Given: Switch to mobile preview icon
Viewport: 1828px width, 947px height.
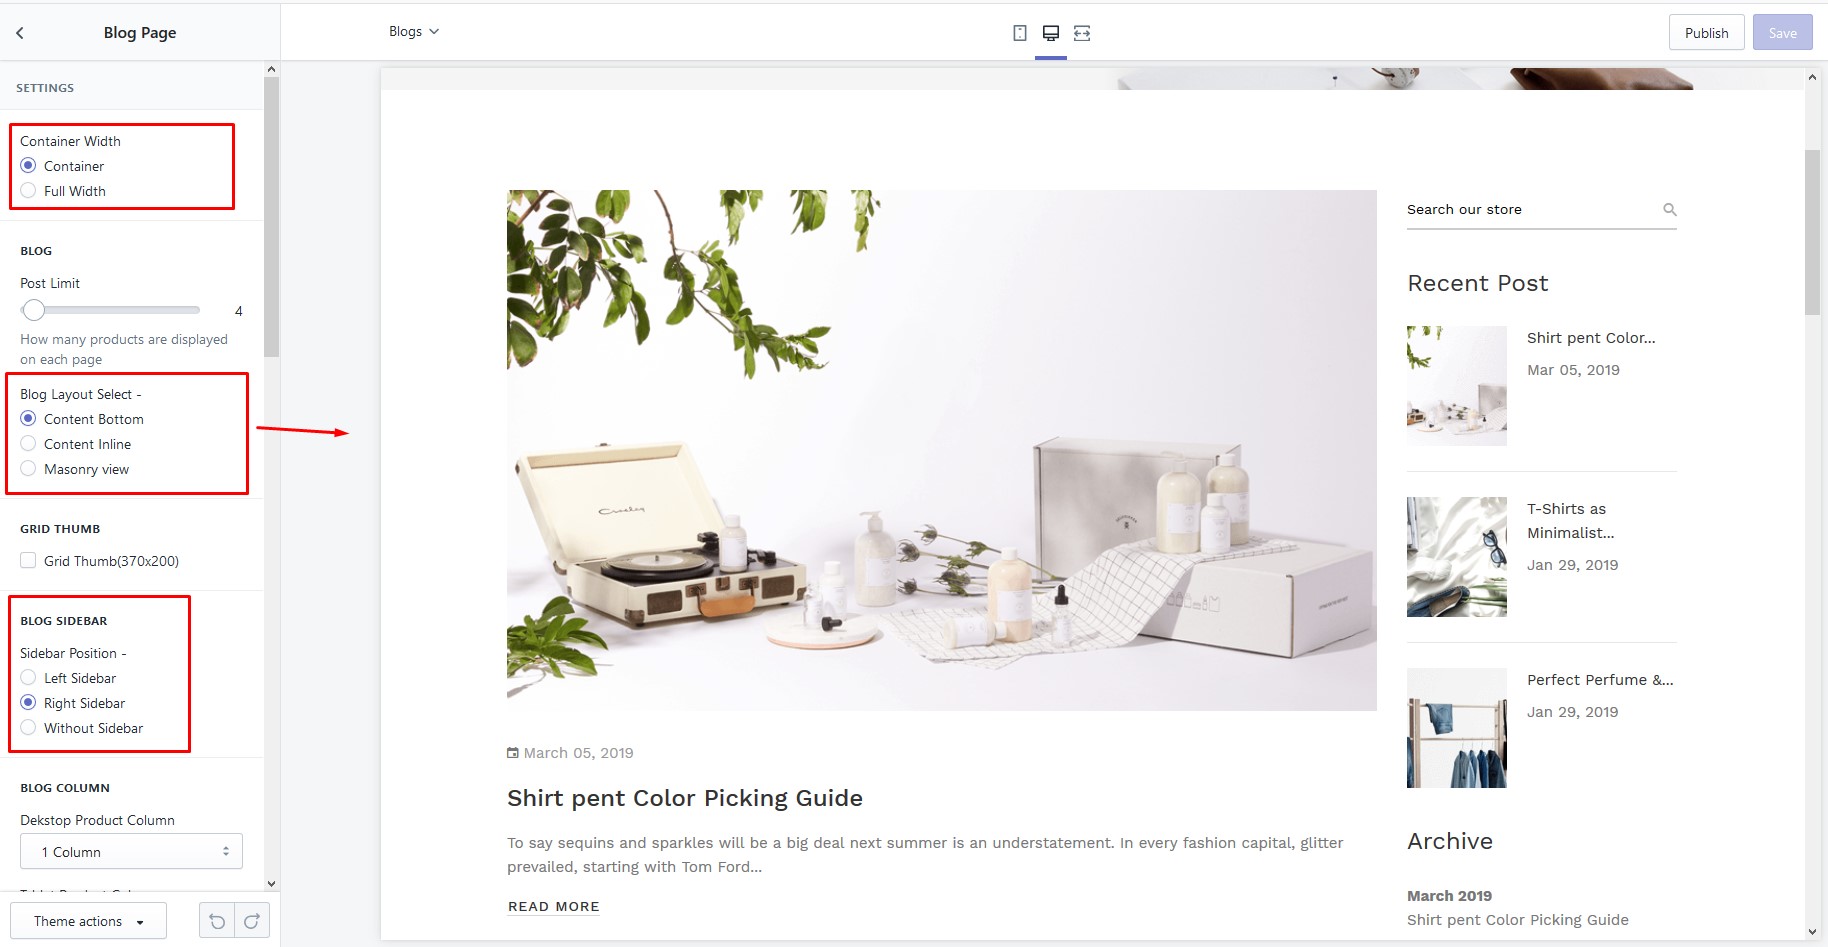Looking at the screenshot, I should (x=1019, y=33).
